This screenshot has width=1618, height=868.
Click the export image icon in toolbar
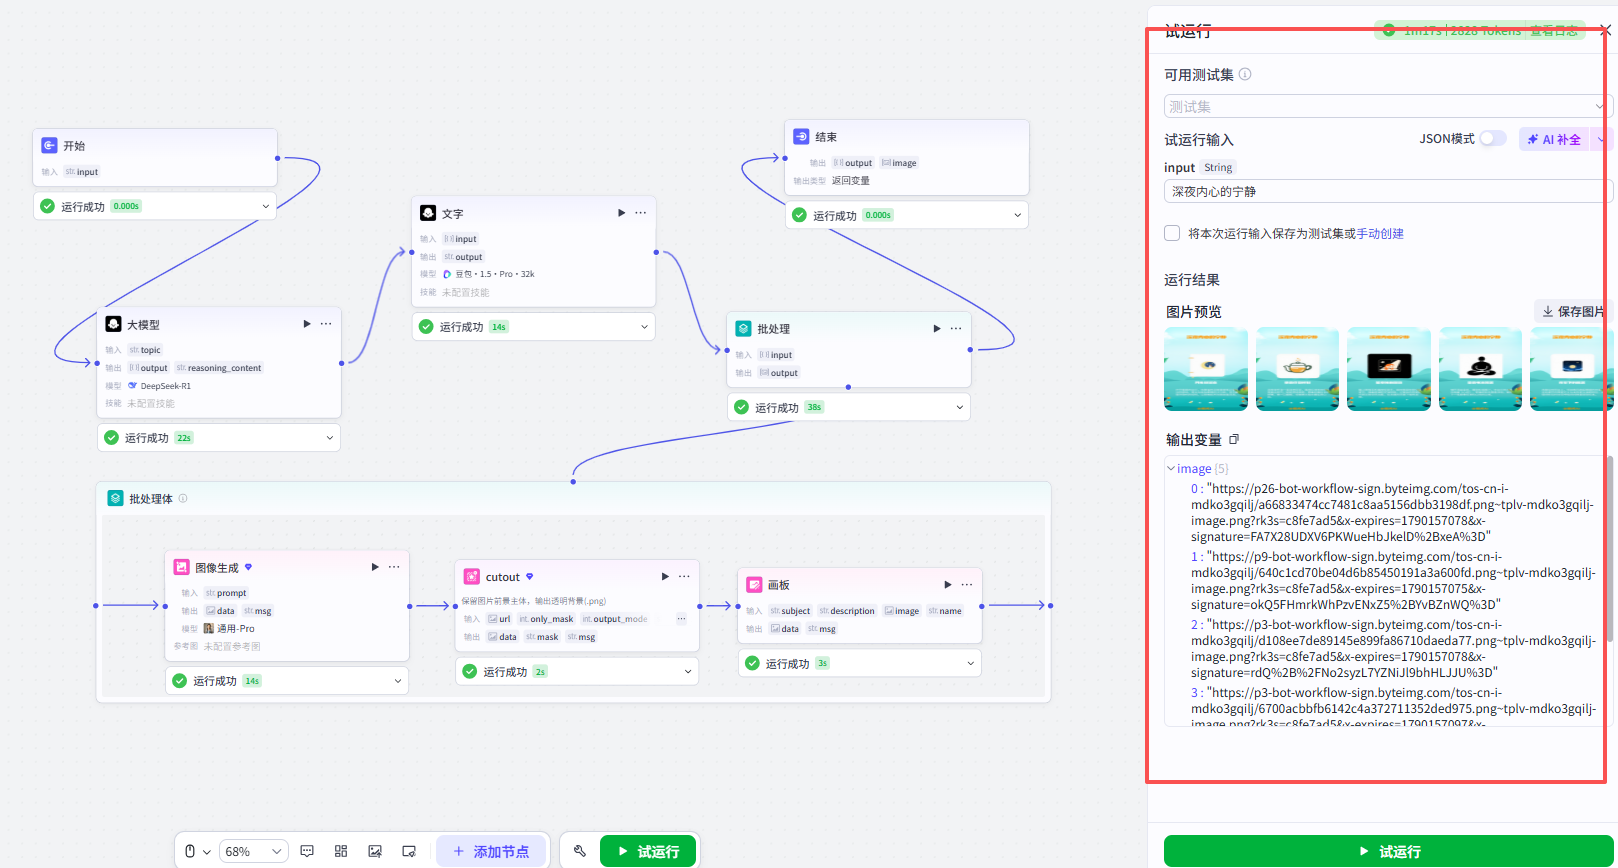pos(375,851)
